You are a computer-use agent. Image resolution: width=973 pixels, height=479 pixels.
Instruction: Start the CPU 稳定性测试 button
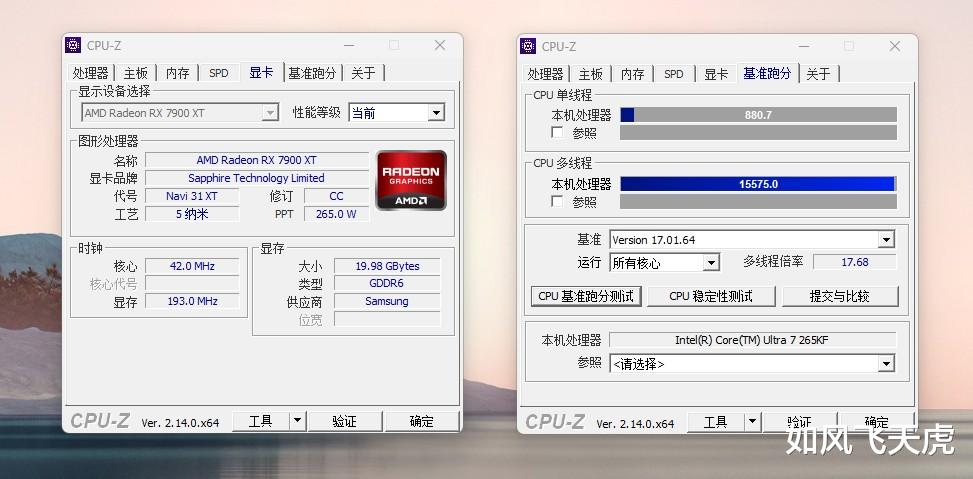click(x=711, y=296)
